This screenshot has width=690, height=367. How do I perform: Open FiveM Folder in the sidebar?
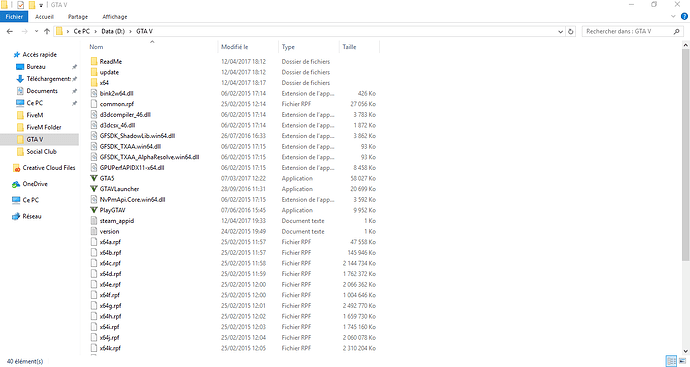(44, 127)
